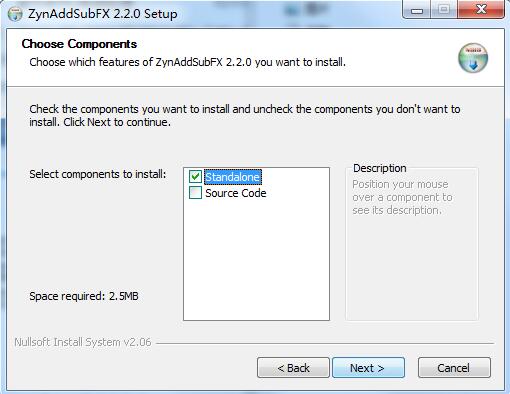This screenshot has width=510, height=394.
Task: Click the ZynAddSubFX setup title bar icon
Action: click(x=15, y=14)
